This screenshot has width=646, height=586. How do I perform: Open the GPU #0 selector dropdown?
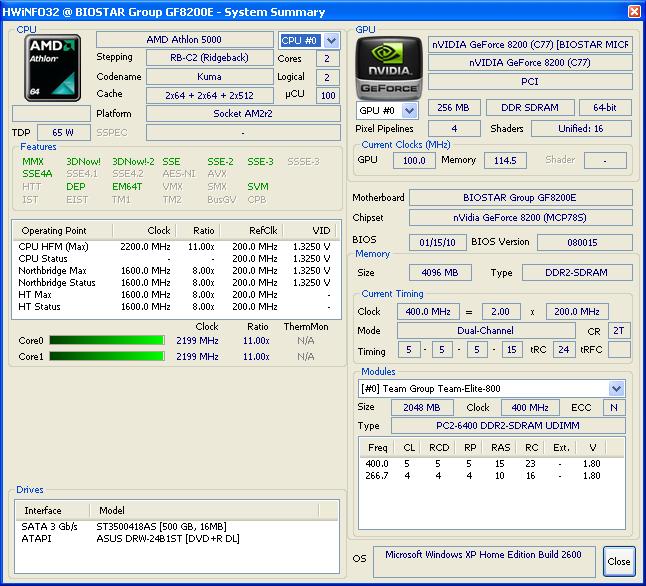click(410, 110)
